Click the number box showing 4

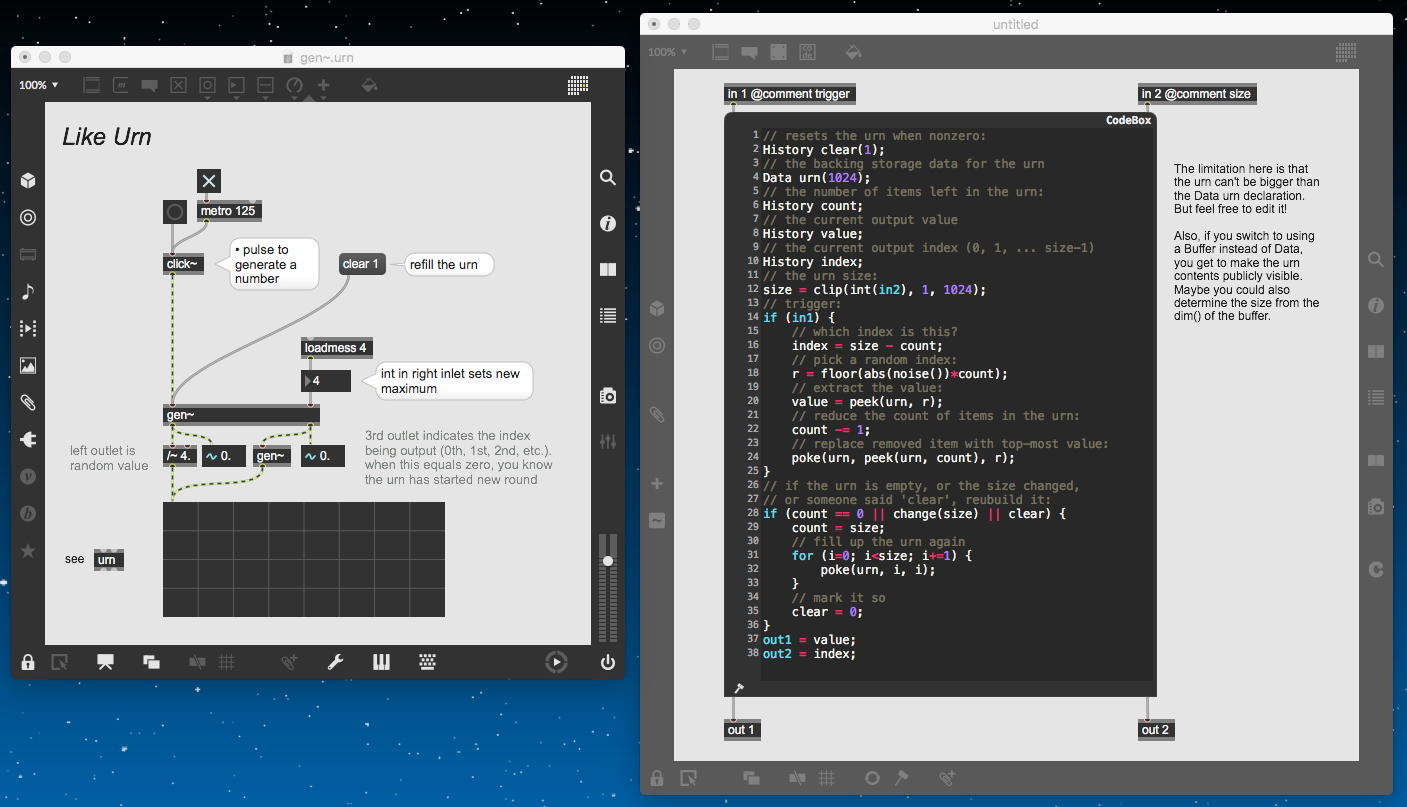325,381
